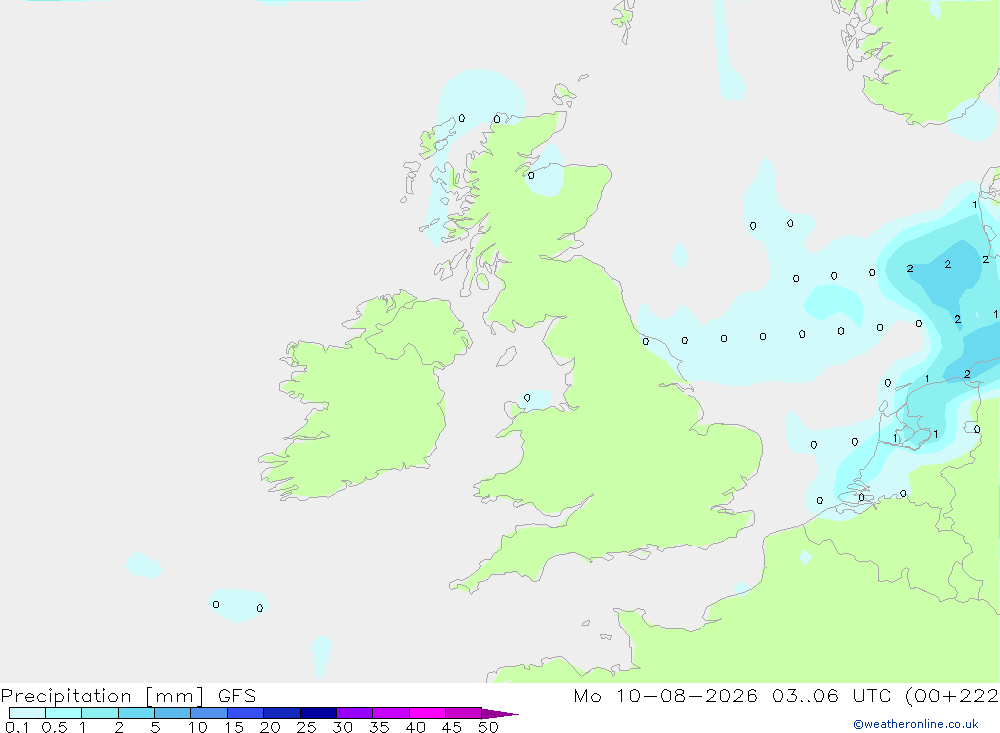Click the 0.5–1 mm legend color swatch
Screen dimensions: 1000x733
(x=64, y=713)
